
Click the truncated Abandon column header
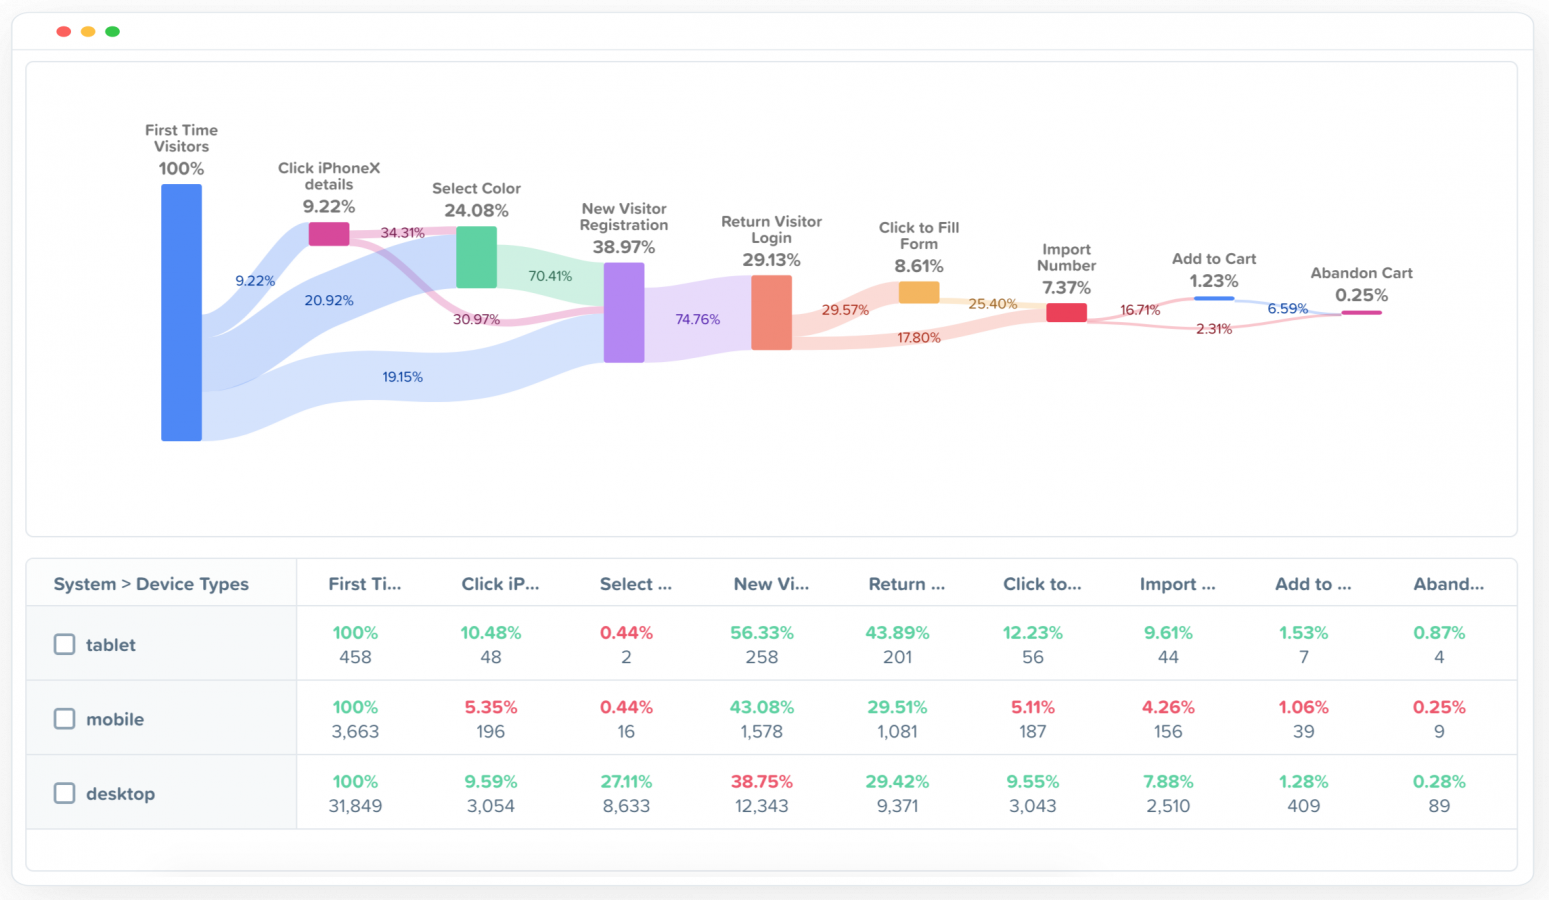(1449, 583)
